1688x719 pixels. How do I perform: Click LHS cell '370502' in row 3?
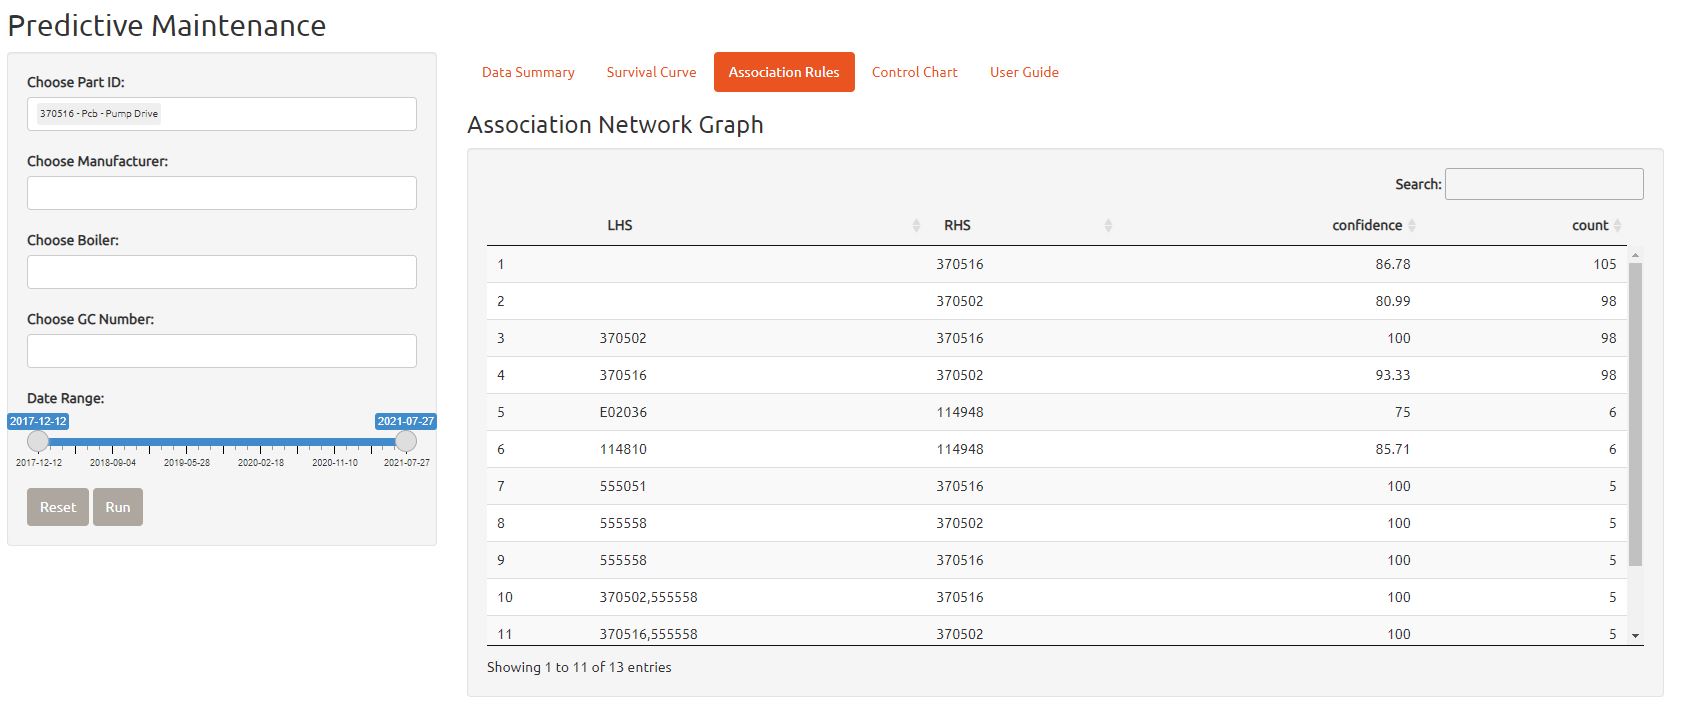[623, 338]
